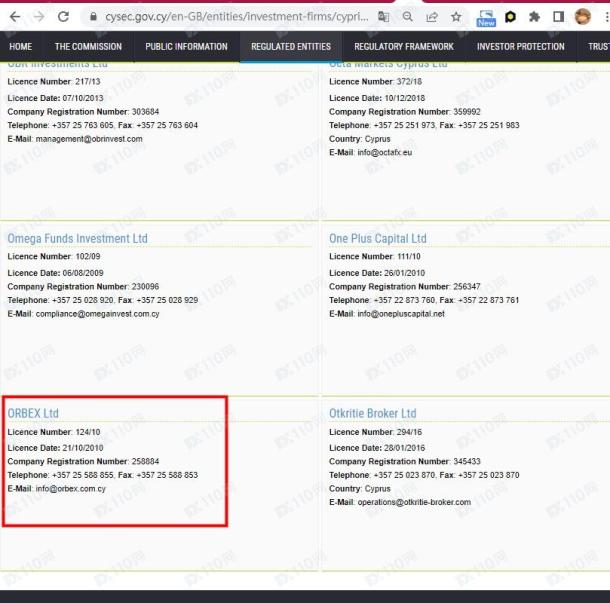Viewport: 610px width, 603px height.
Task: Click the share page icon
Action: pos(432,17)
